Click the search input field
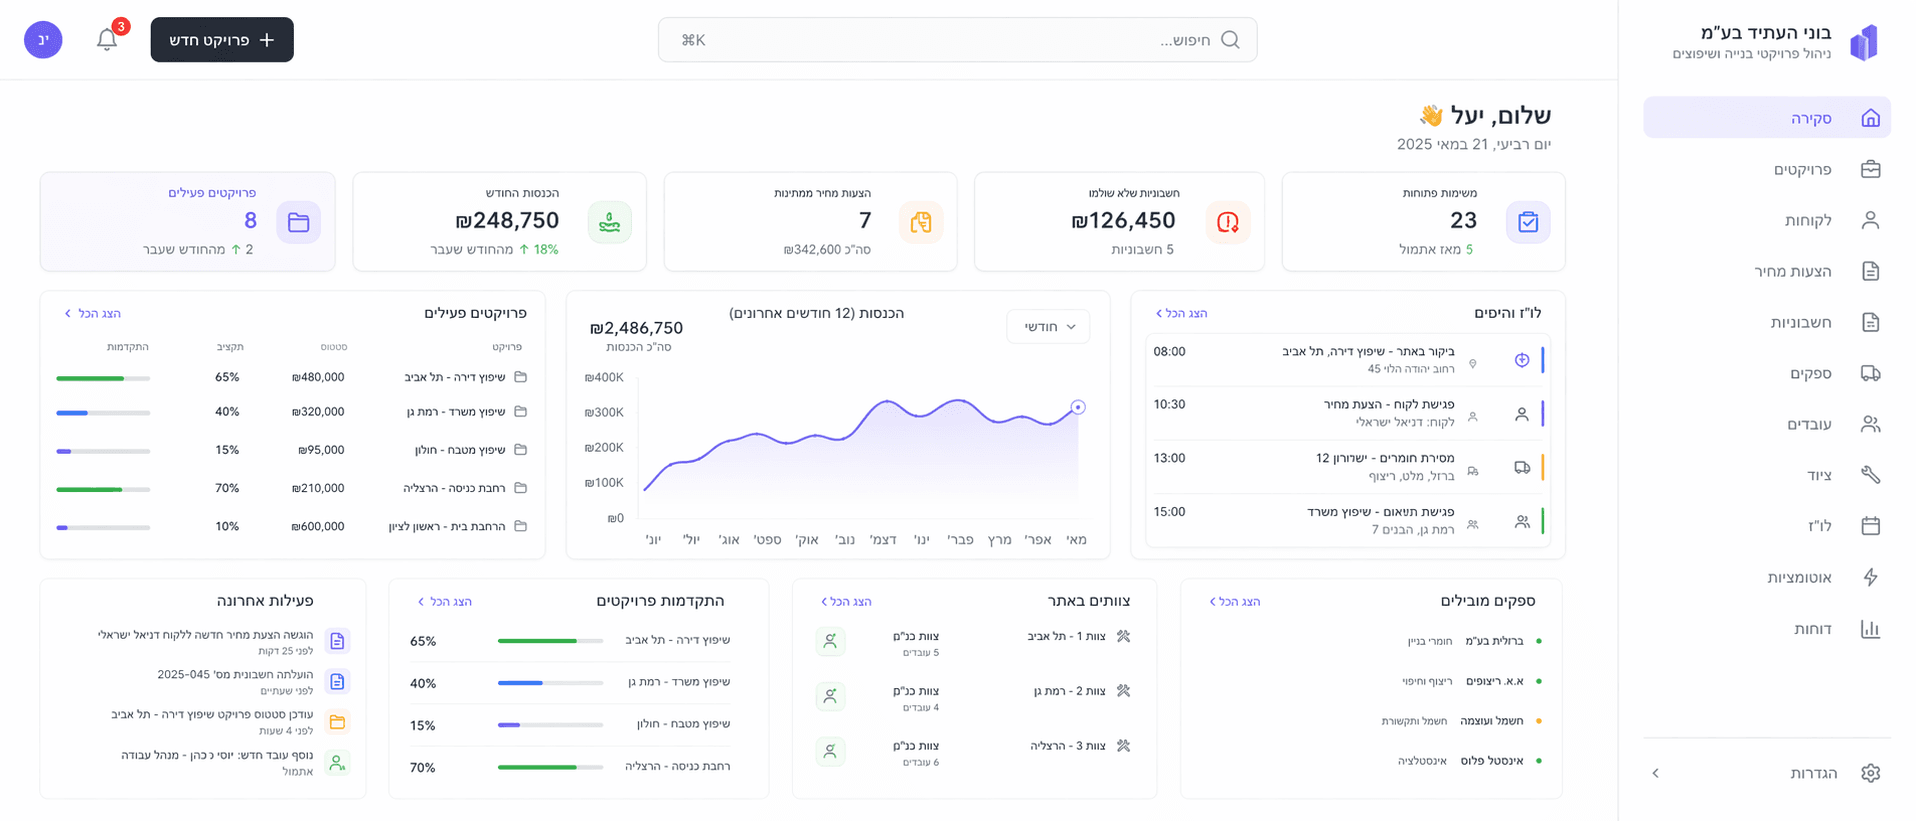Viewport: 1916px width, 821px height. tap(957, 40)
